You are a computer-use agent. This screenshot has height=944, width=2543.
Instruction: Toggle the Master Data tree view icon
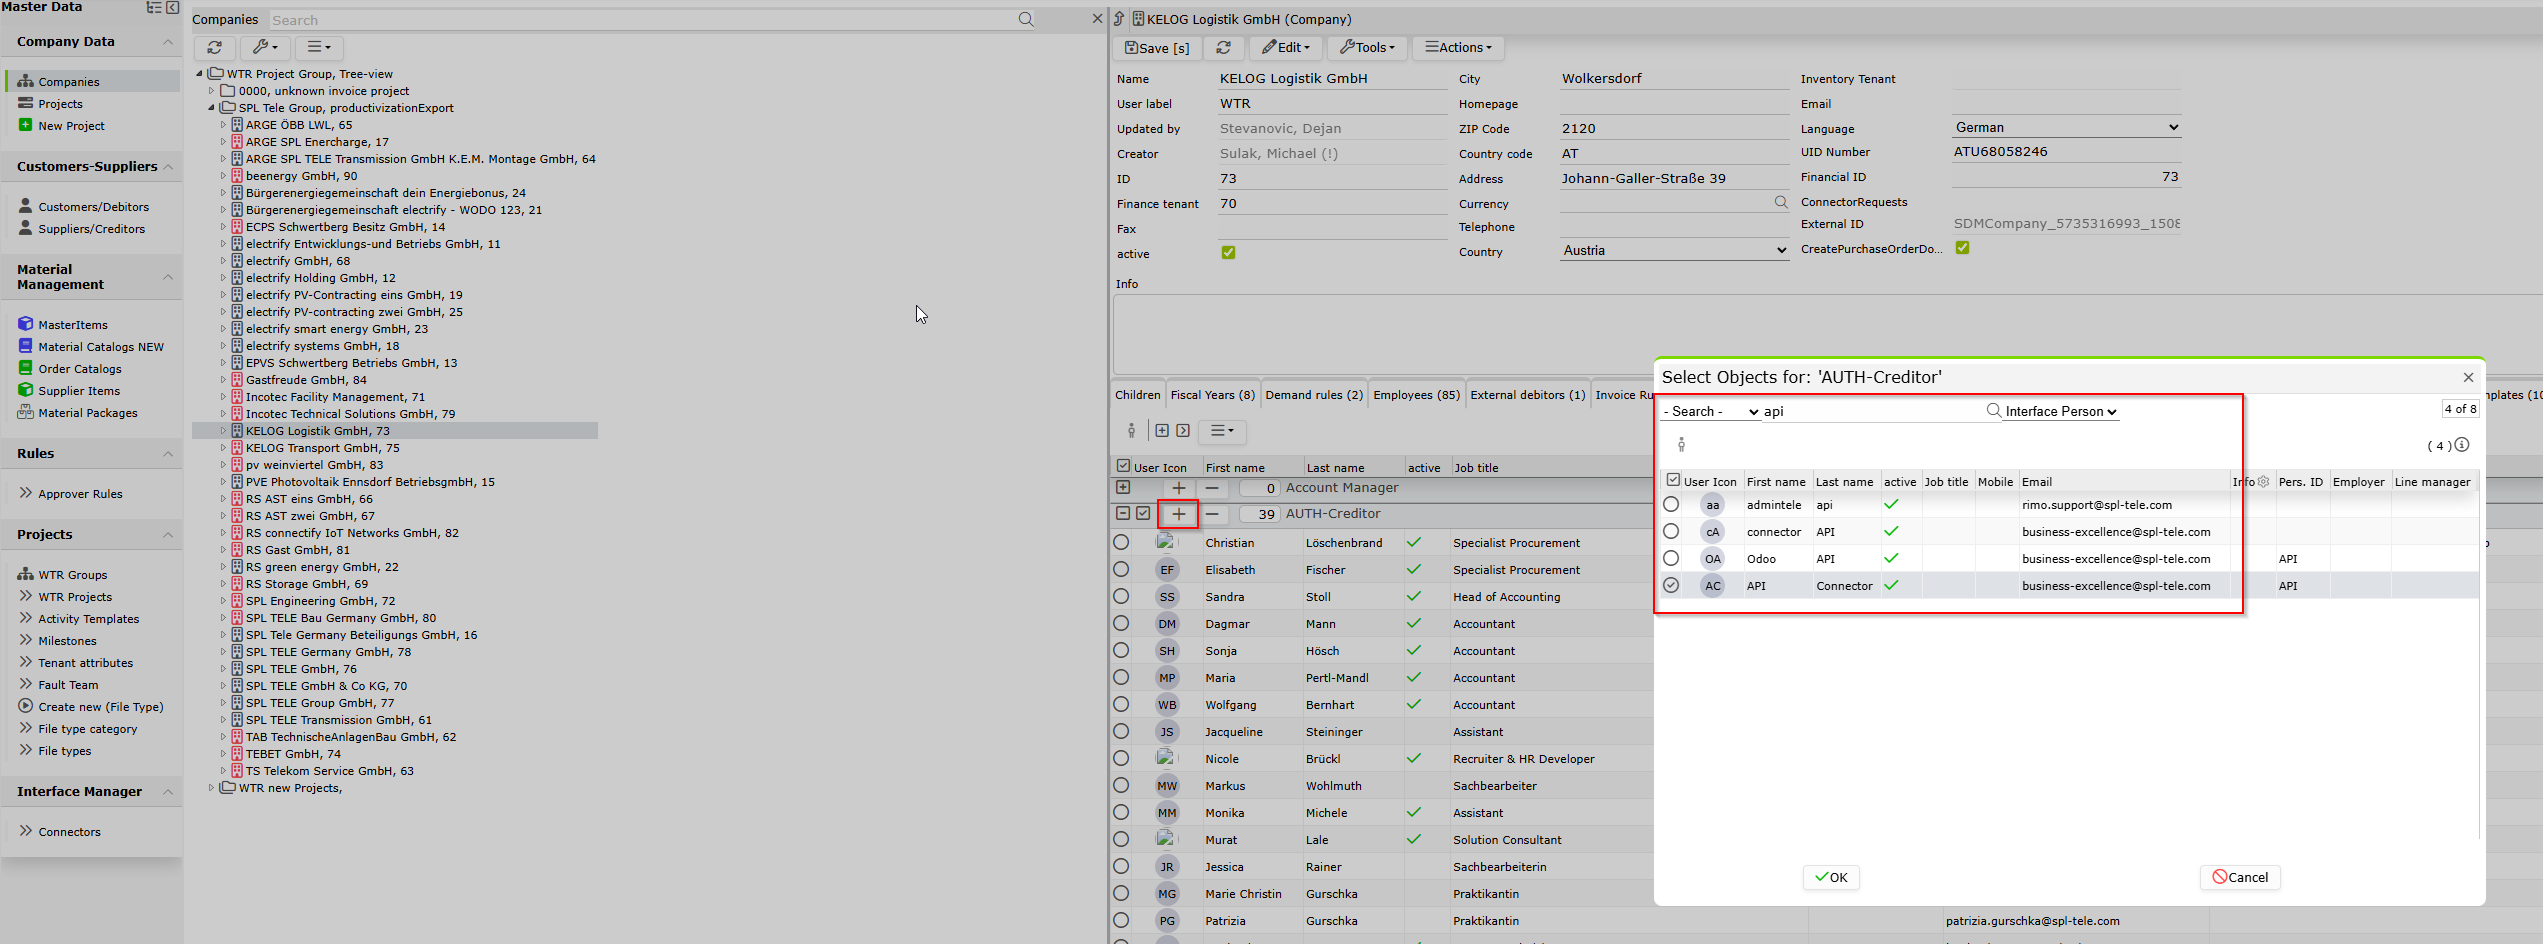[154, 7]
